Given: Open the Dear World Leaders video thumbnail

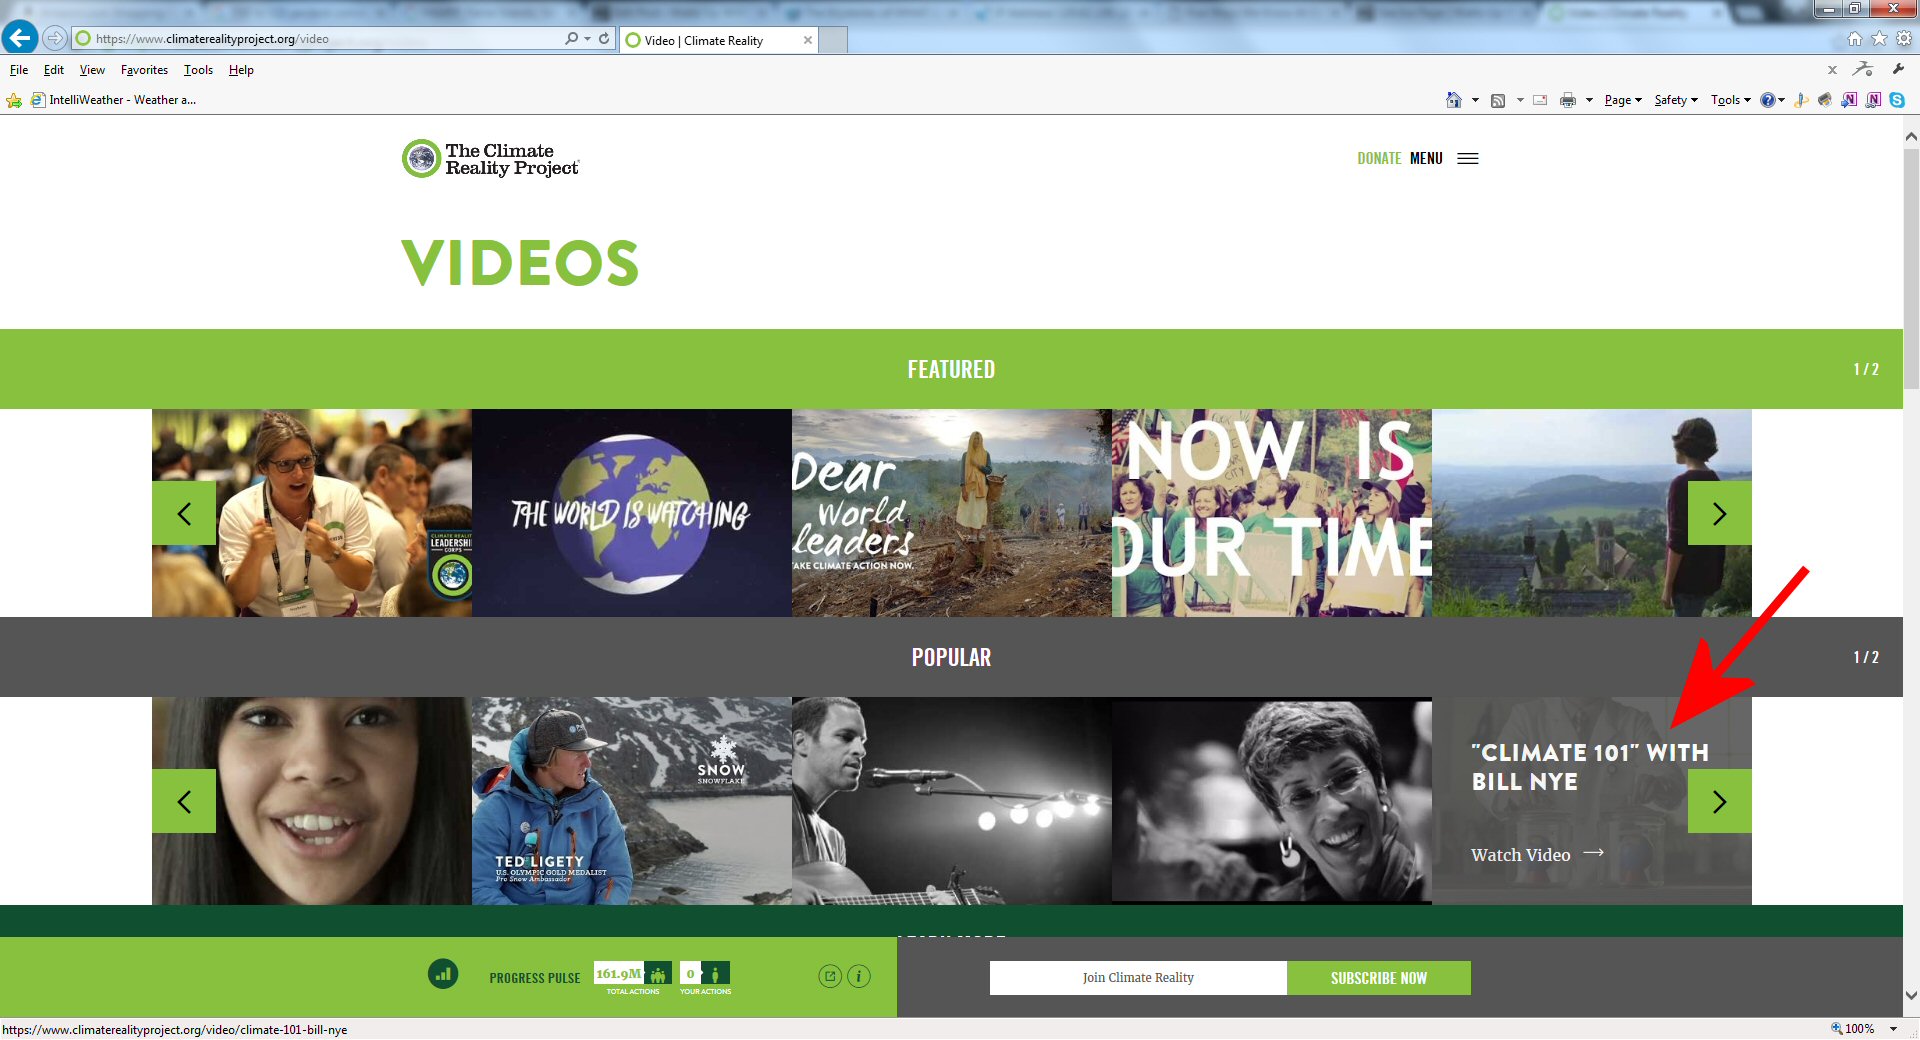Looking at the screenshot, I should click(952, 513).
